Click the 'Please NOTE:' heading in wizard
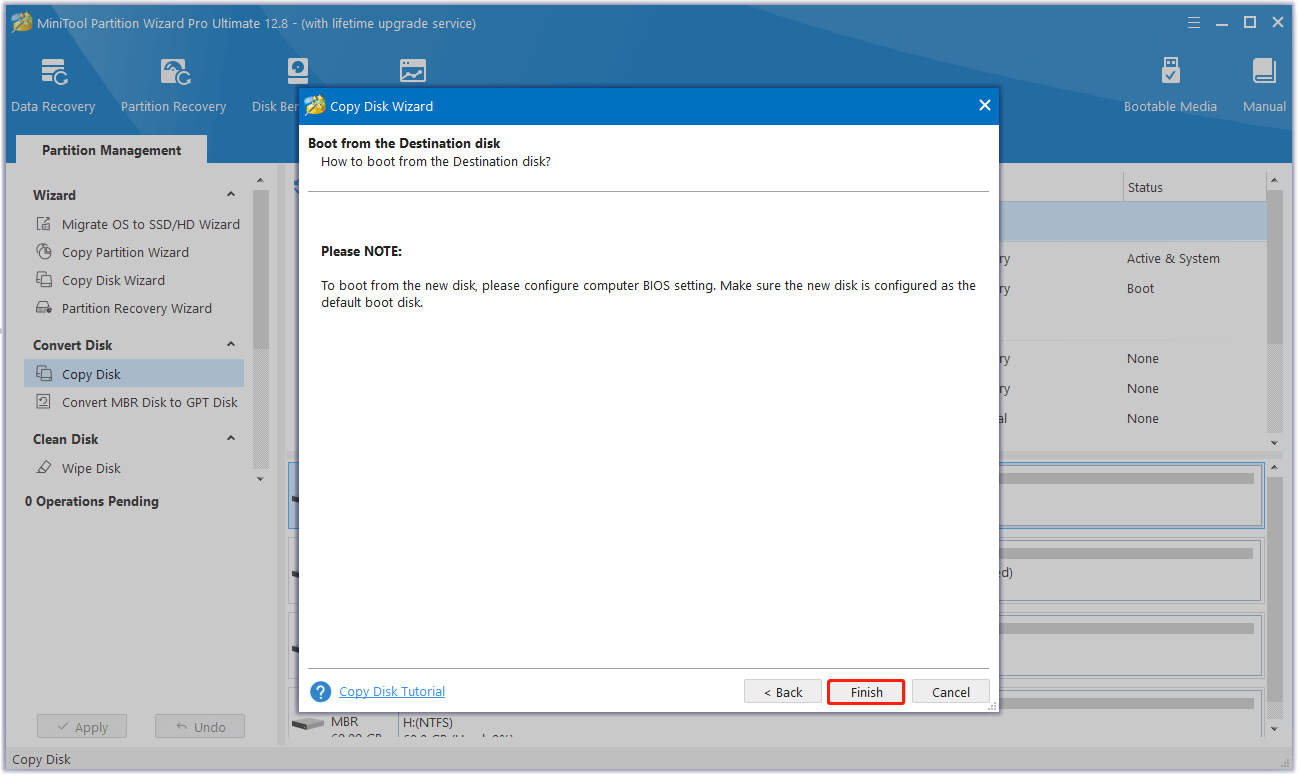This screenshot has width=1299, height=776. (361, 252)
